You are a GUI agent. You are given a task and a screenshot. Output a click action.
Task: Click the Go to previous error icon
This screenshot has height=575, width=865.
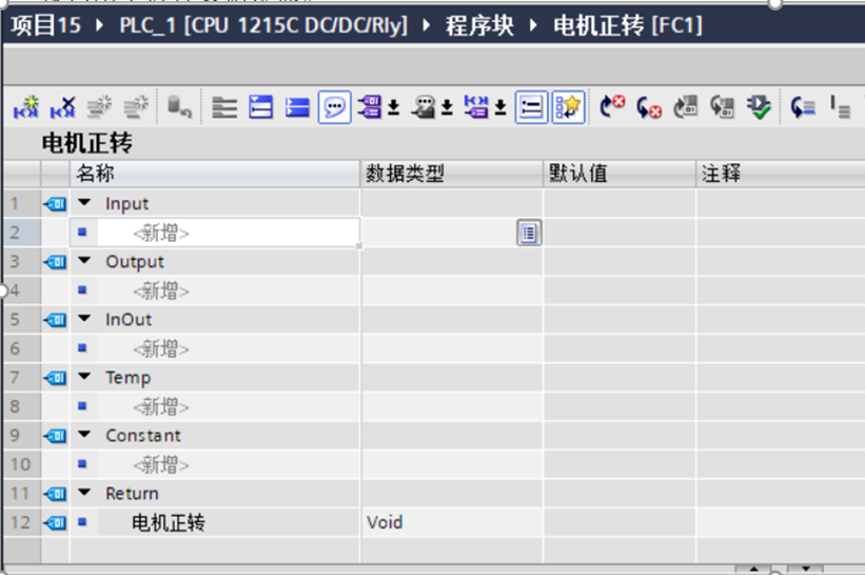649,107
